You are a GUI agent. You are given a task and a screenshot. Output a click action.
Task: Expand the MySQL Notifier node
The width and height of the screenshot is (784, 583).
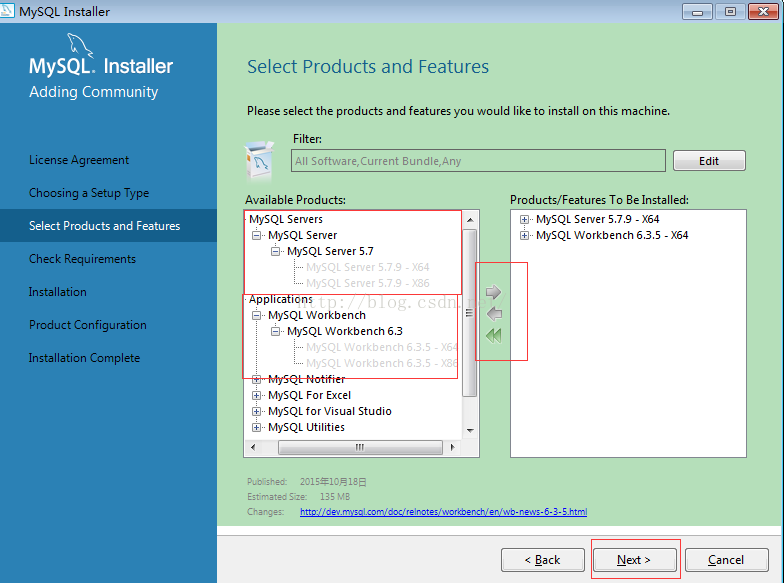[x=256, y=379]
